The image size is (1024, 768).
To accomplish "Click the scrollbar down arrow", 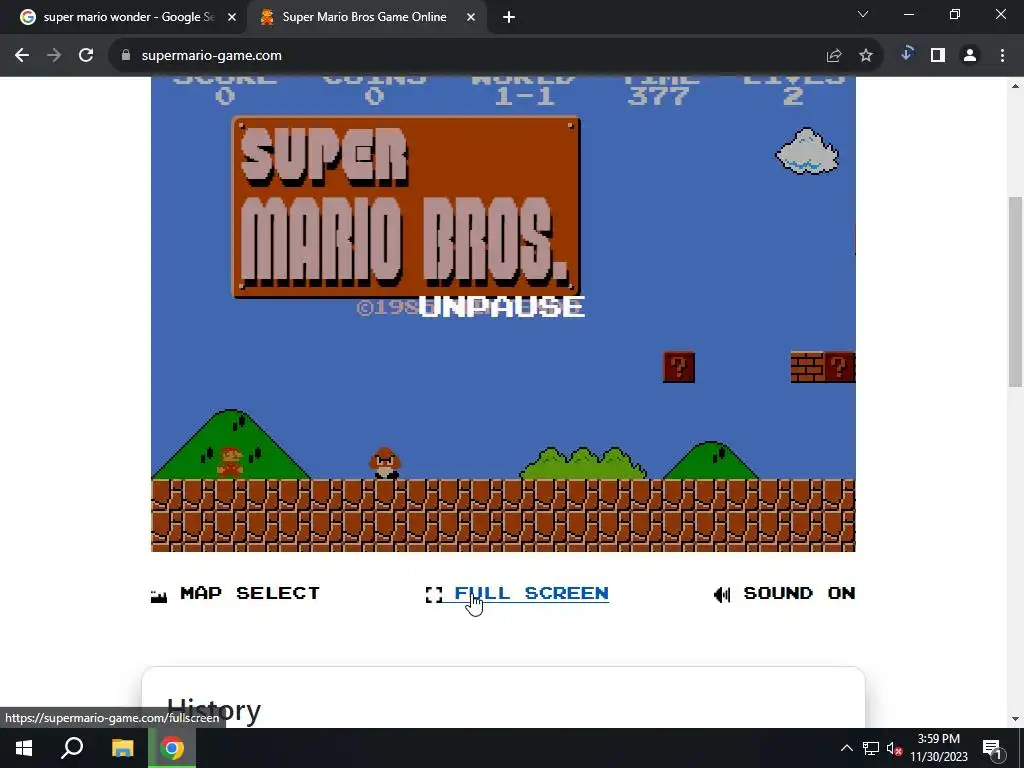I will (x=1016, y=719).
